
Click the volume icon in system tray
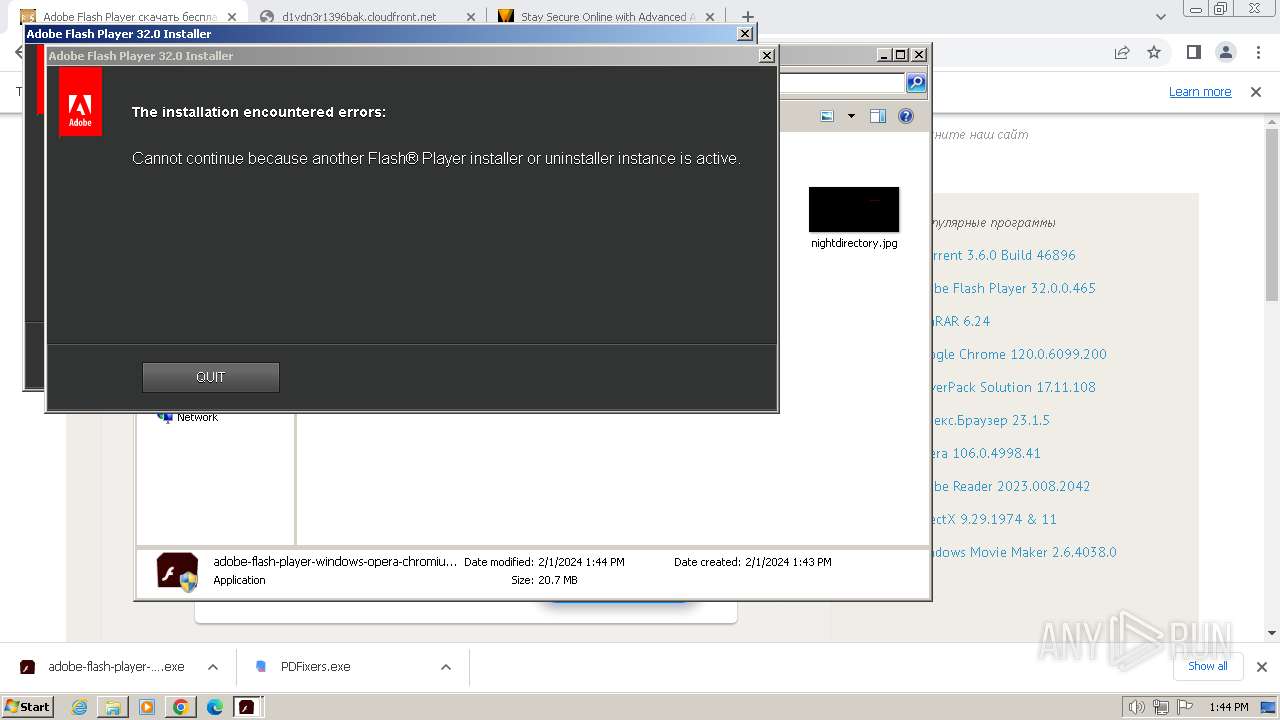[x=1138, y=707]
